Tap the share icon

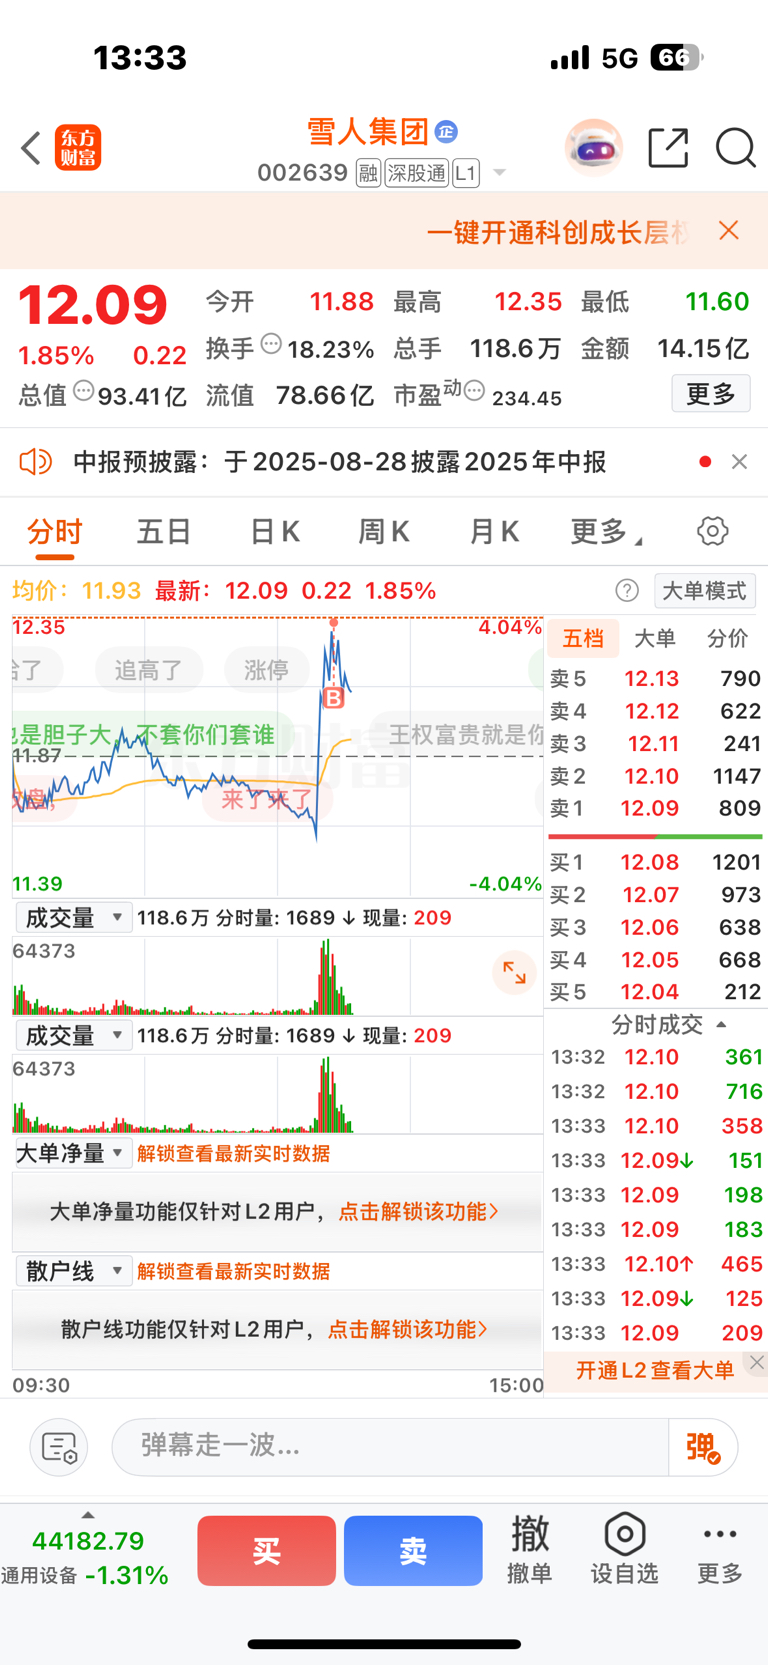click(668, 148)
